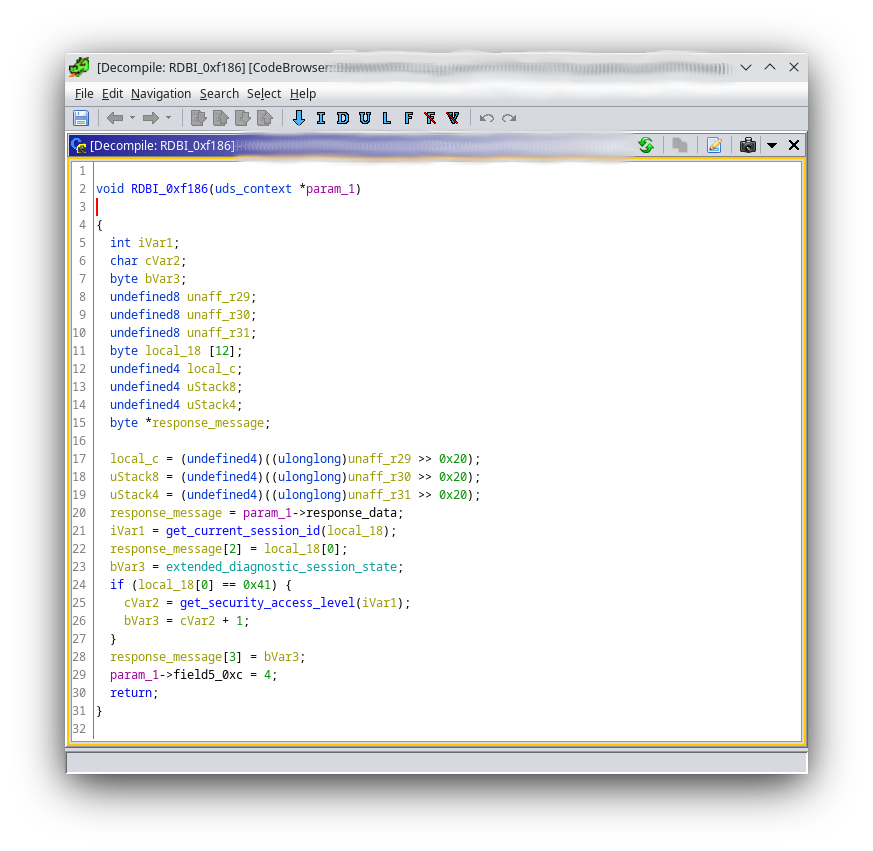The width and height of the screenshot is (873, 851).
Task: Click the 'I' next instruction icon
Action: point(321,118)
